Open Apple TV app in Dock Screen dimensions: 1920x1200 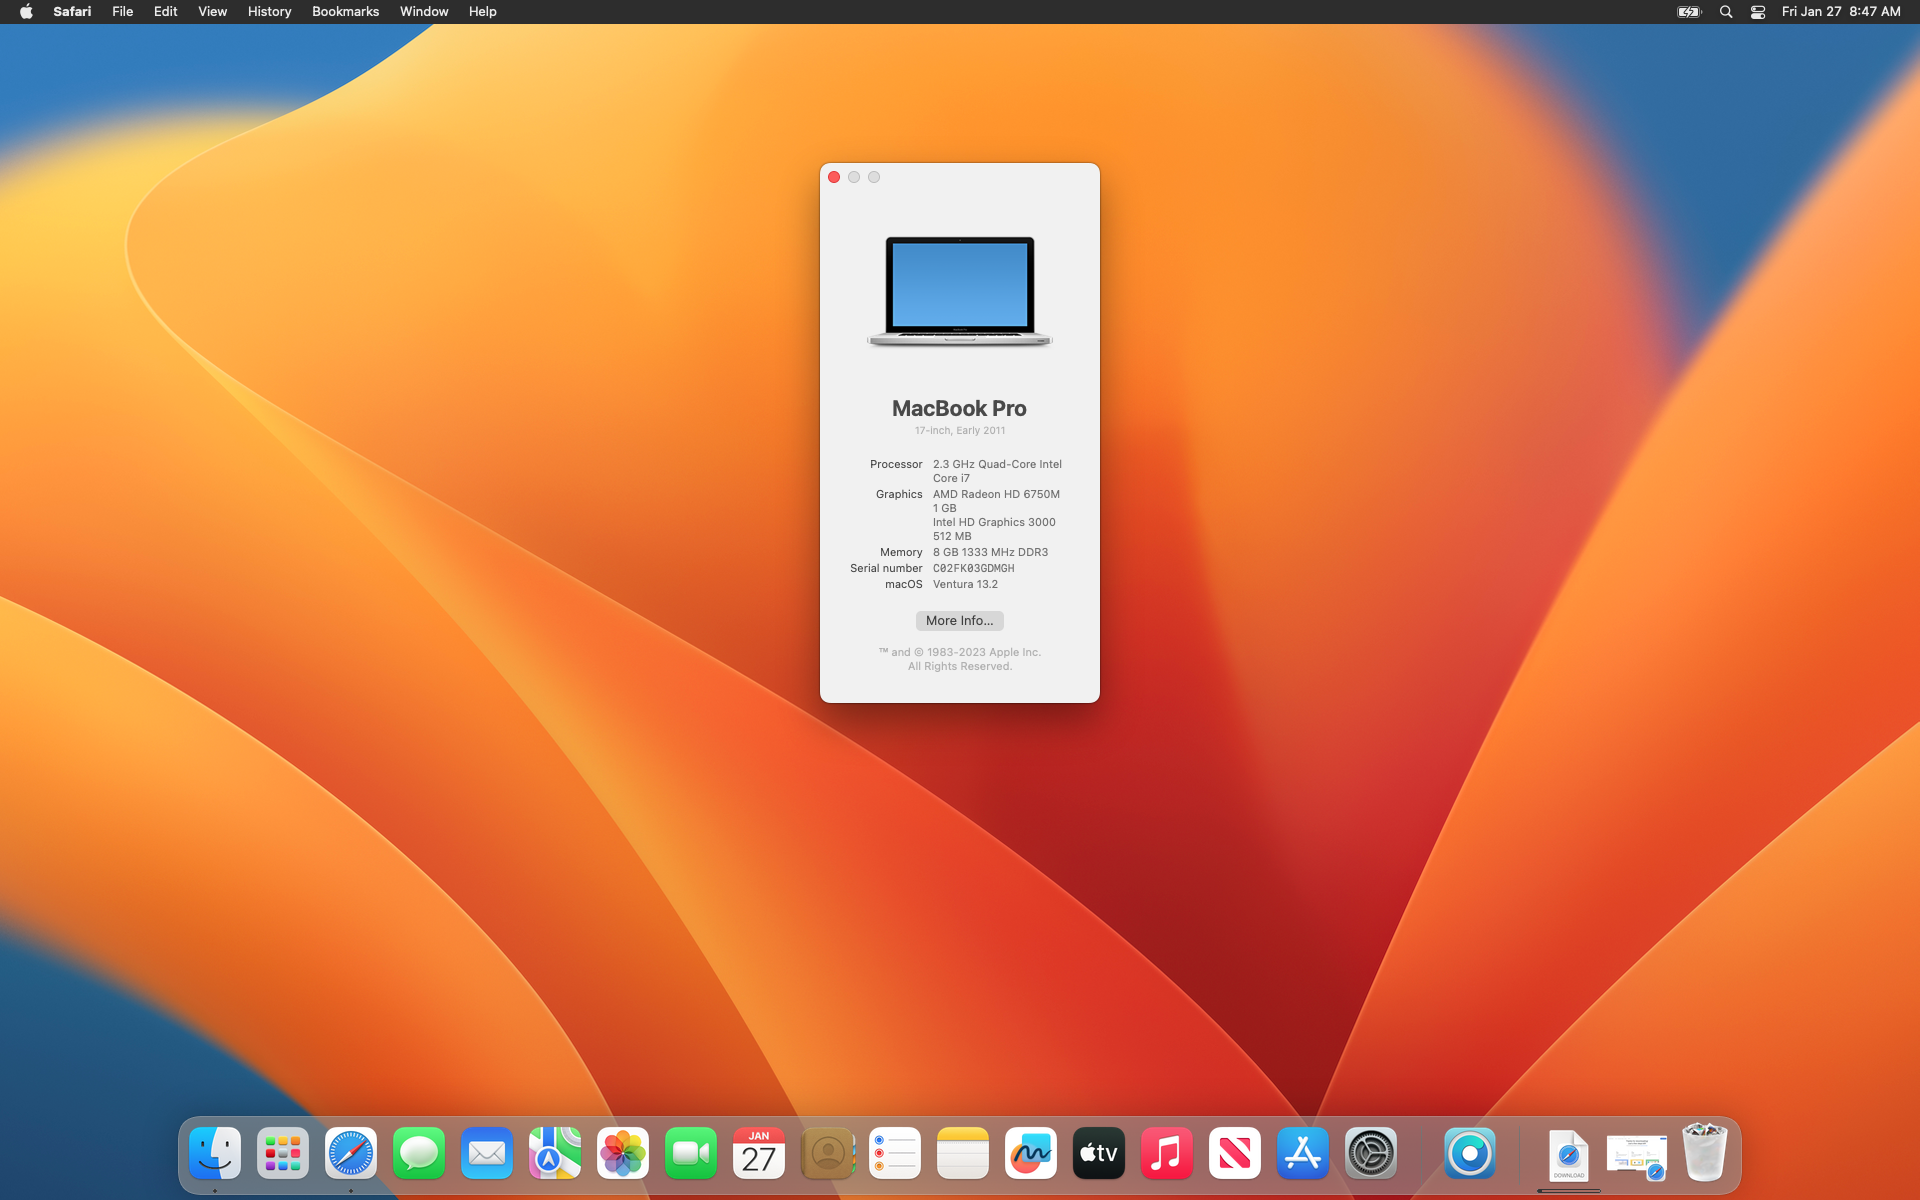pos(1099,1154)
